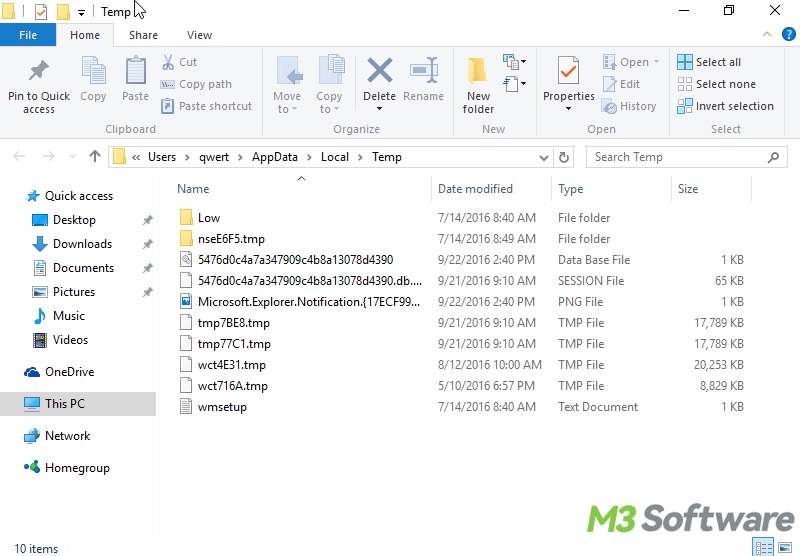
Task: Select Network in navigation pane
Action: pos(67,436)
